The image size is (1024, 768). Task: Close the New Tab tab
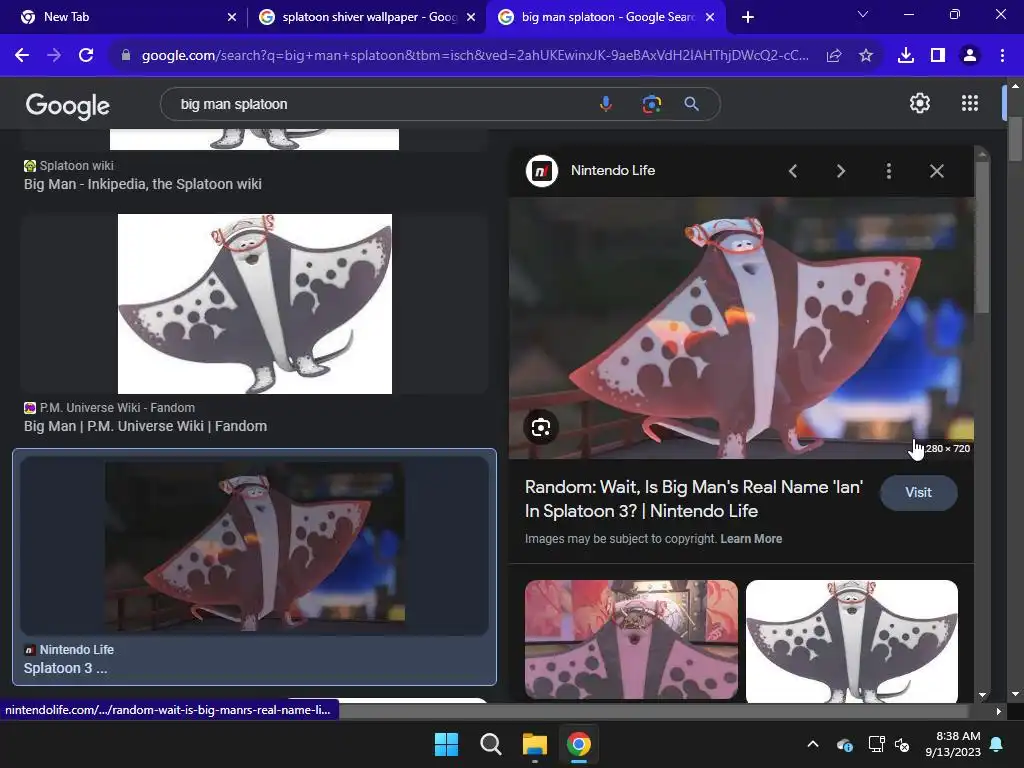[232, 17]
